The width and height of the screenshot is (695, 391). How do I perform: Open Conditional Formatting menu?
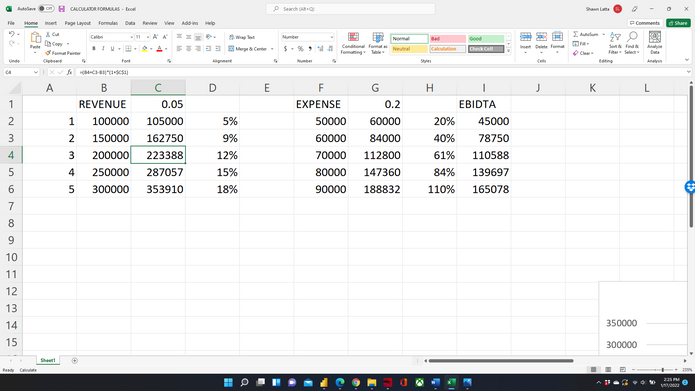click(x=353, y=43)
